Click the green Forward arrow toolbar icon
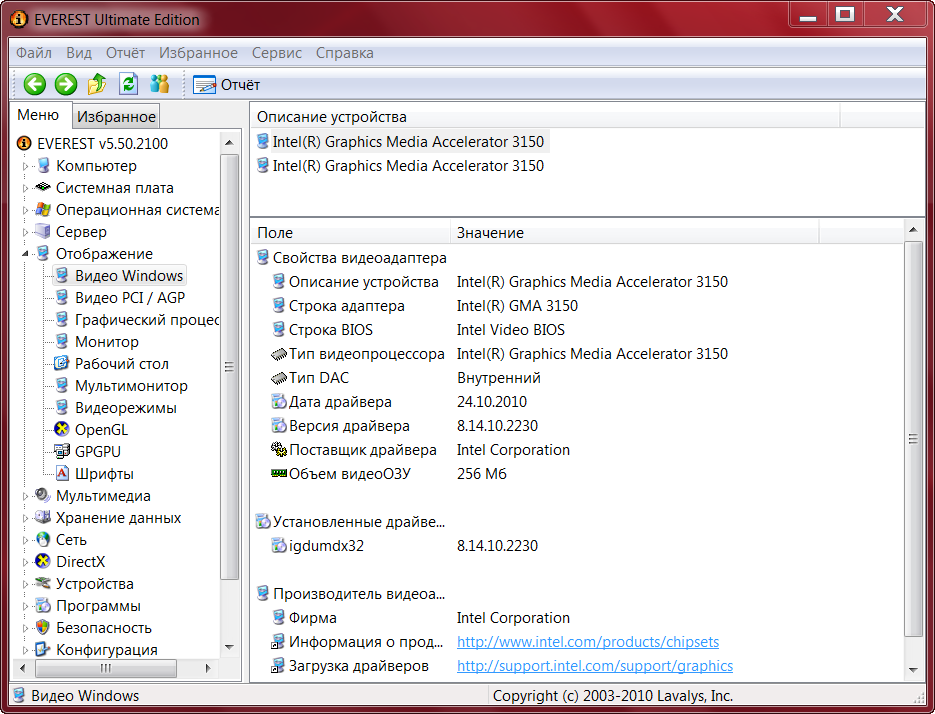Image resolution: width=935 pixels, height=714 pixels. [x=66, y=85]
